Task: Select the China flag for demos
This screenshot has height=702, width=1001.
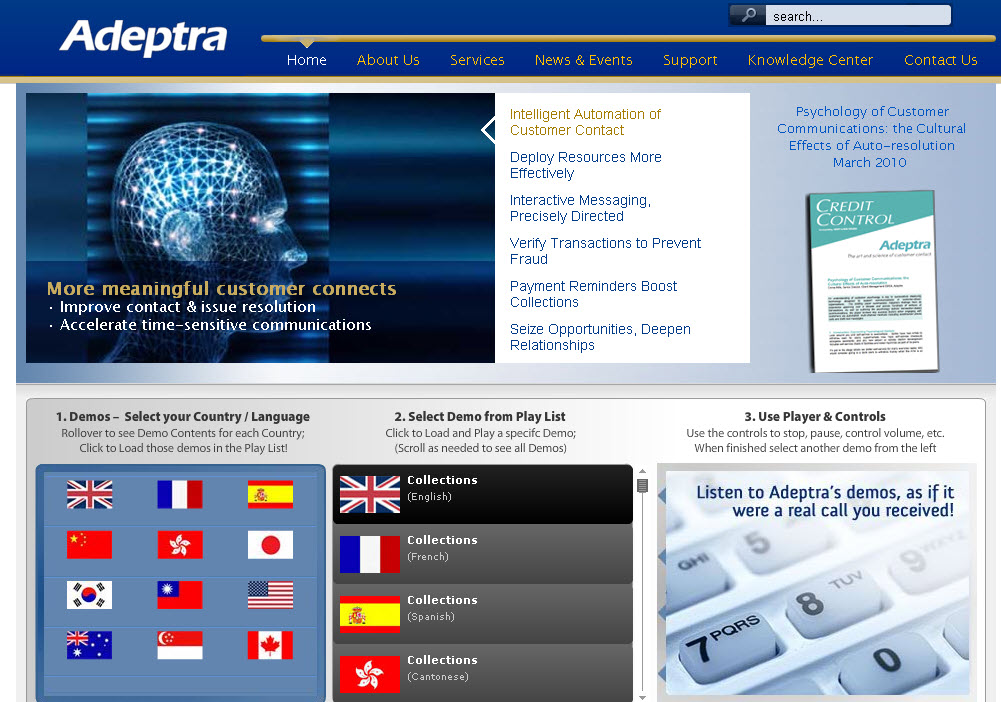Action: (x=89, y=545)
